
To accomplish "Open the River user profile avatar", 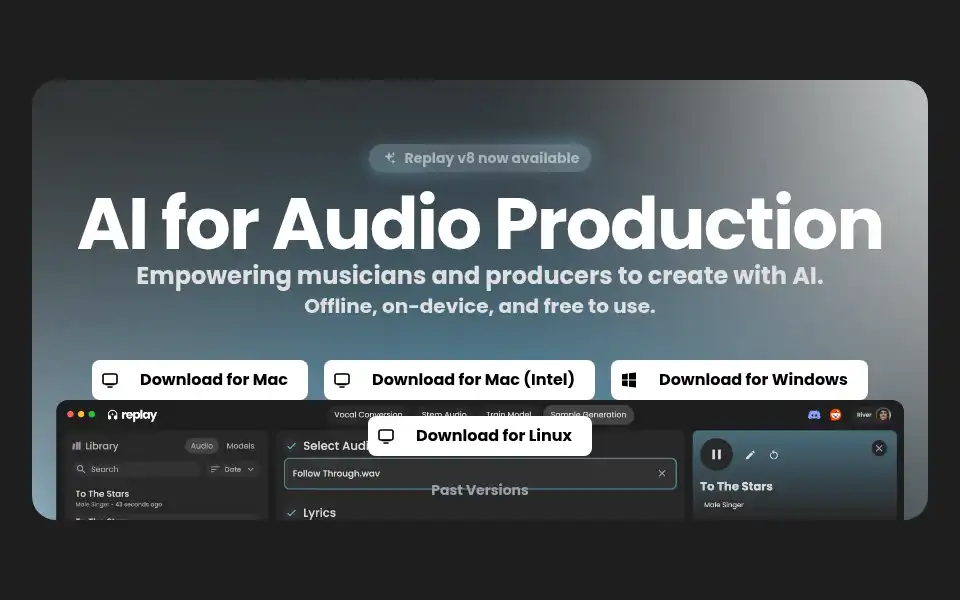I will coord(883,414).
